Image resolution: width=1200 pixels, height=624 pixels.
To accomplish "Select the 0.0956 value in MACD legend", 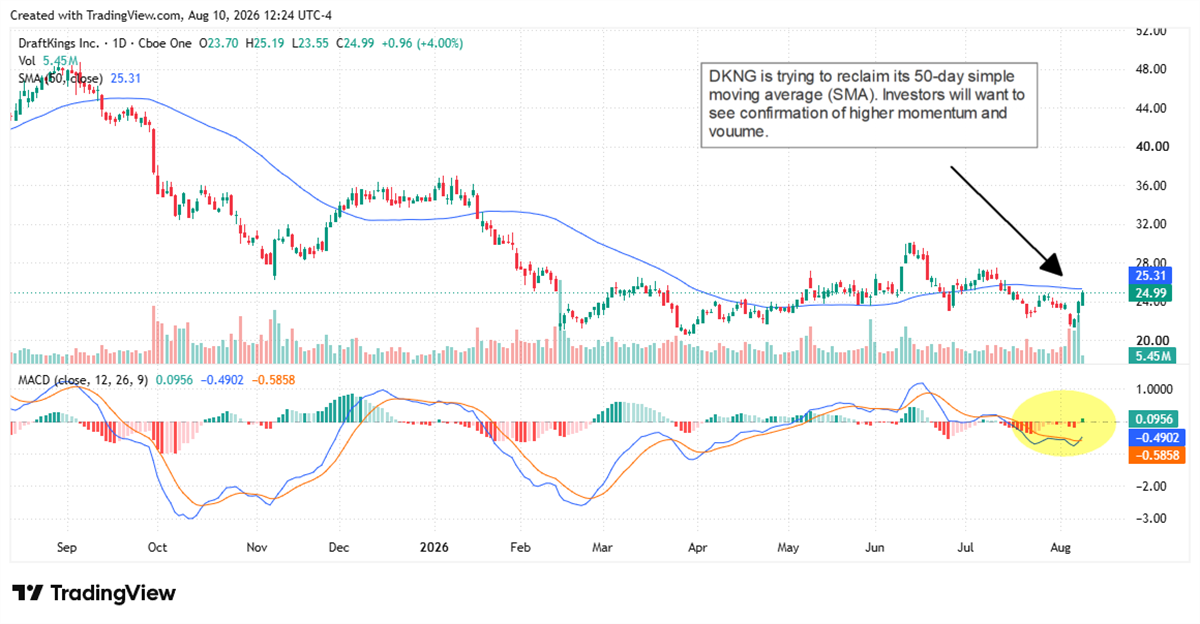I will [x=172, y=381].
